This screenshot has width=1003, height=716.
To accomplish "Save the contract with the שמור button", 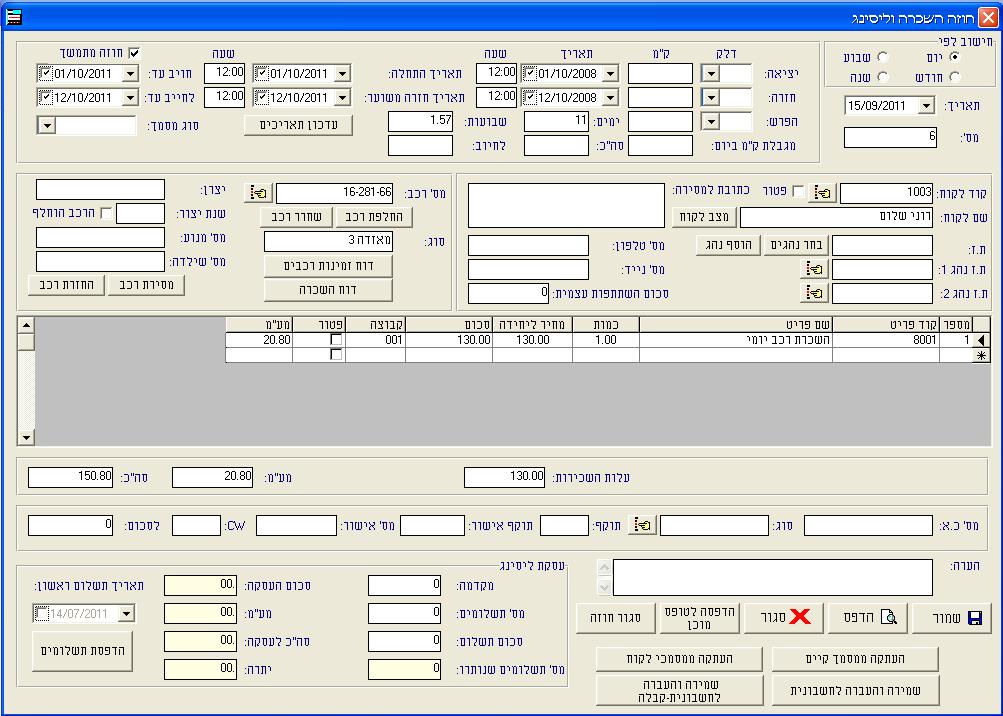I will coord(952,617).
